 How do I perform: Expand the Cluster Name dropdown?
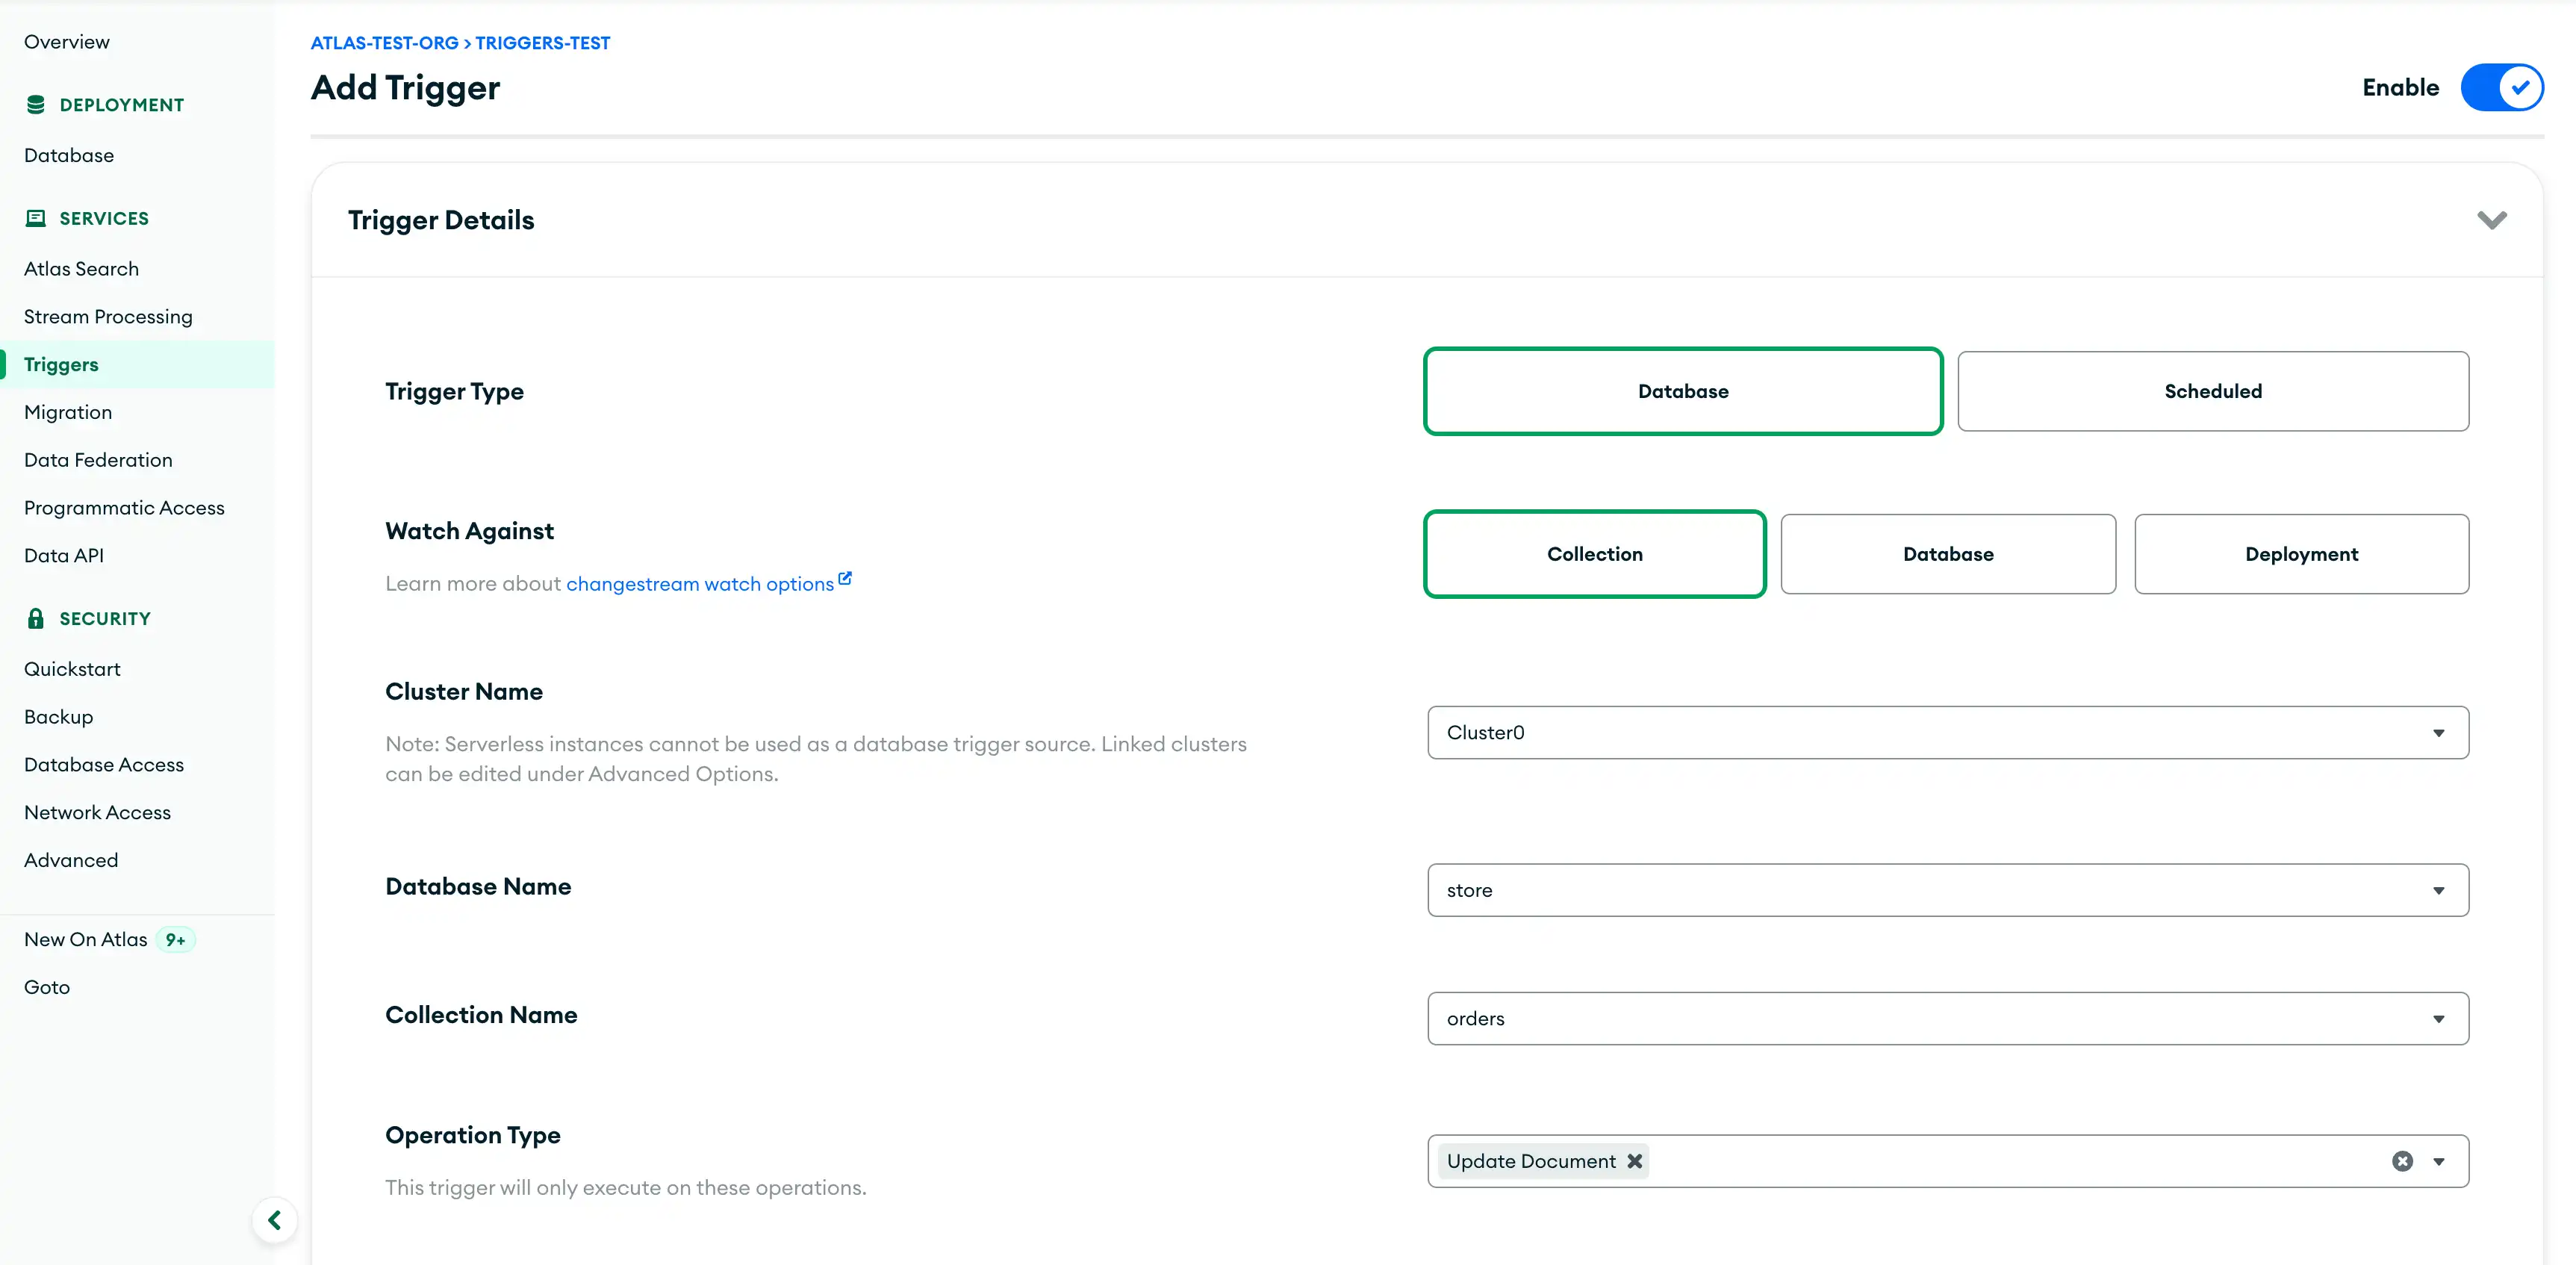coord(2438,731)
